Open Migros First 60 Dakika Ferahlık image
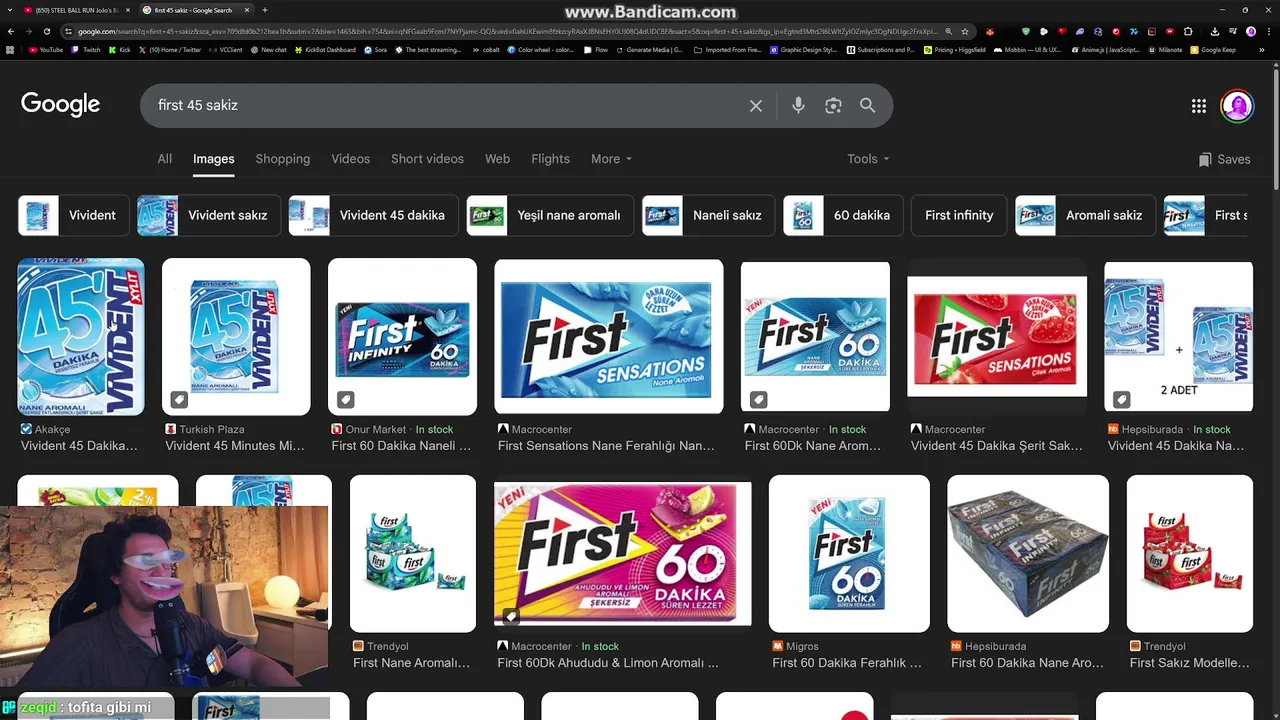This screenshot has width=1280, height=720. point(849,554)
